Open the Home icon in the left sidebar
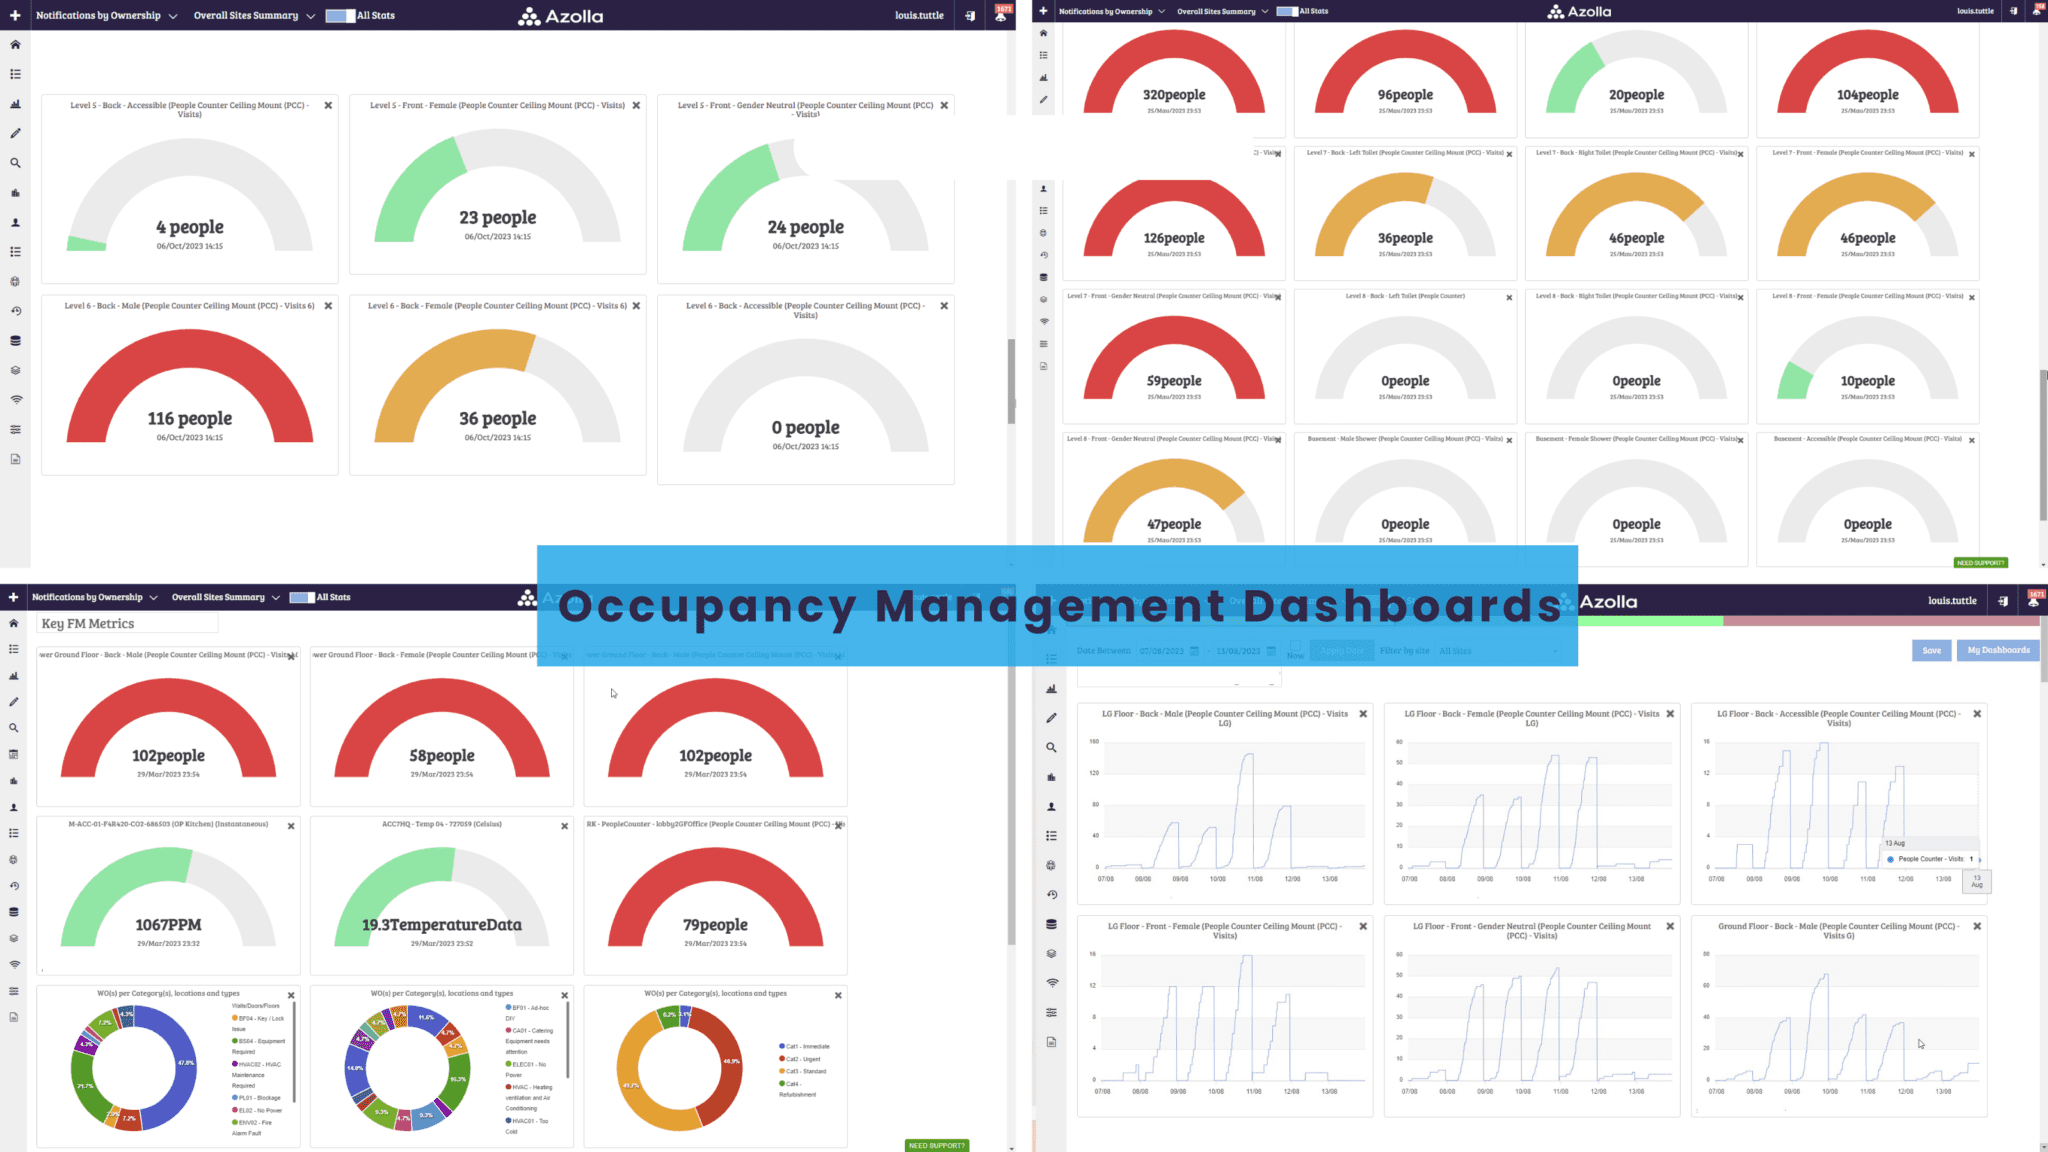This screenshot has height=1152, width=2048. pyautogui.click(x=15, y=45)
